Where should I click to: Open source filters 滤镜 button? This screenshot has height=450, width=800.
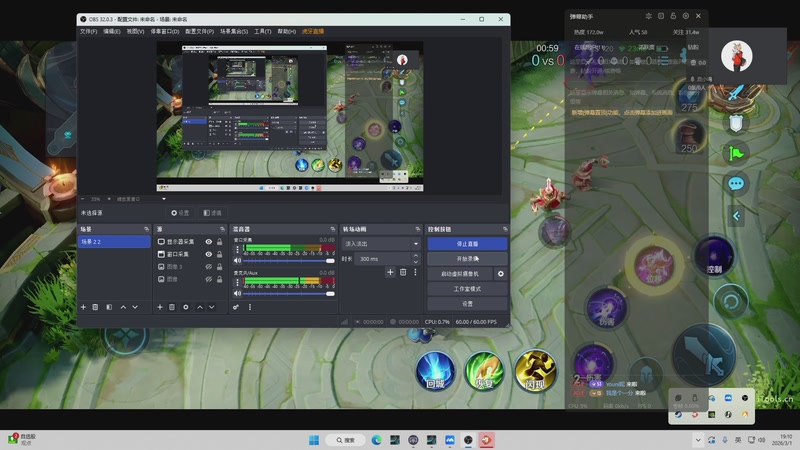(212, 213)
